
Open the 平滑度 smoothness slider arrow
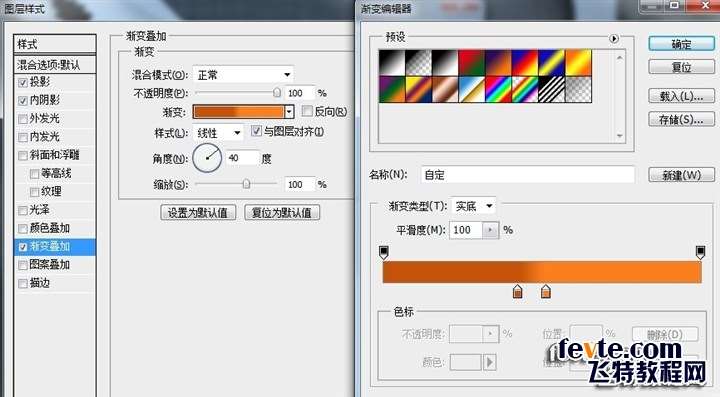point(490,229)
